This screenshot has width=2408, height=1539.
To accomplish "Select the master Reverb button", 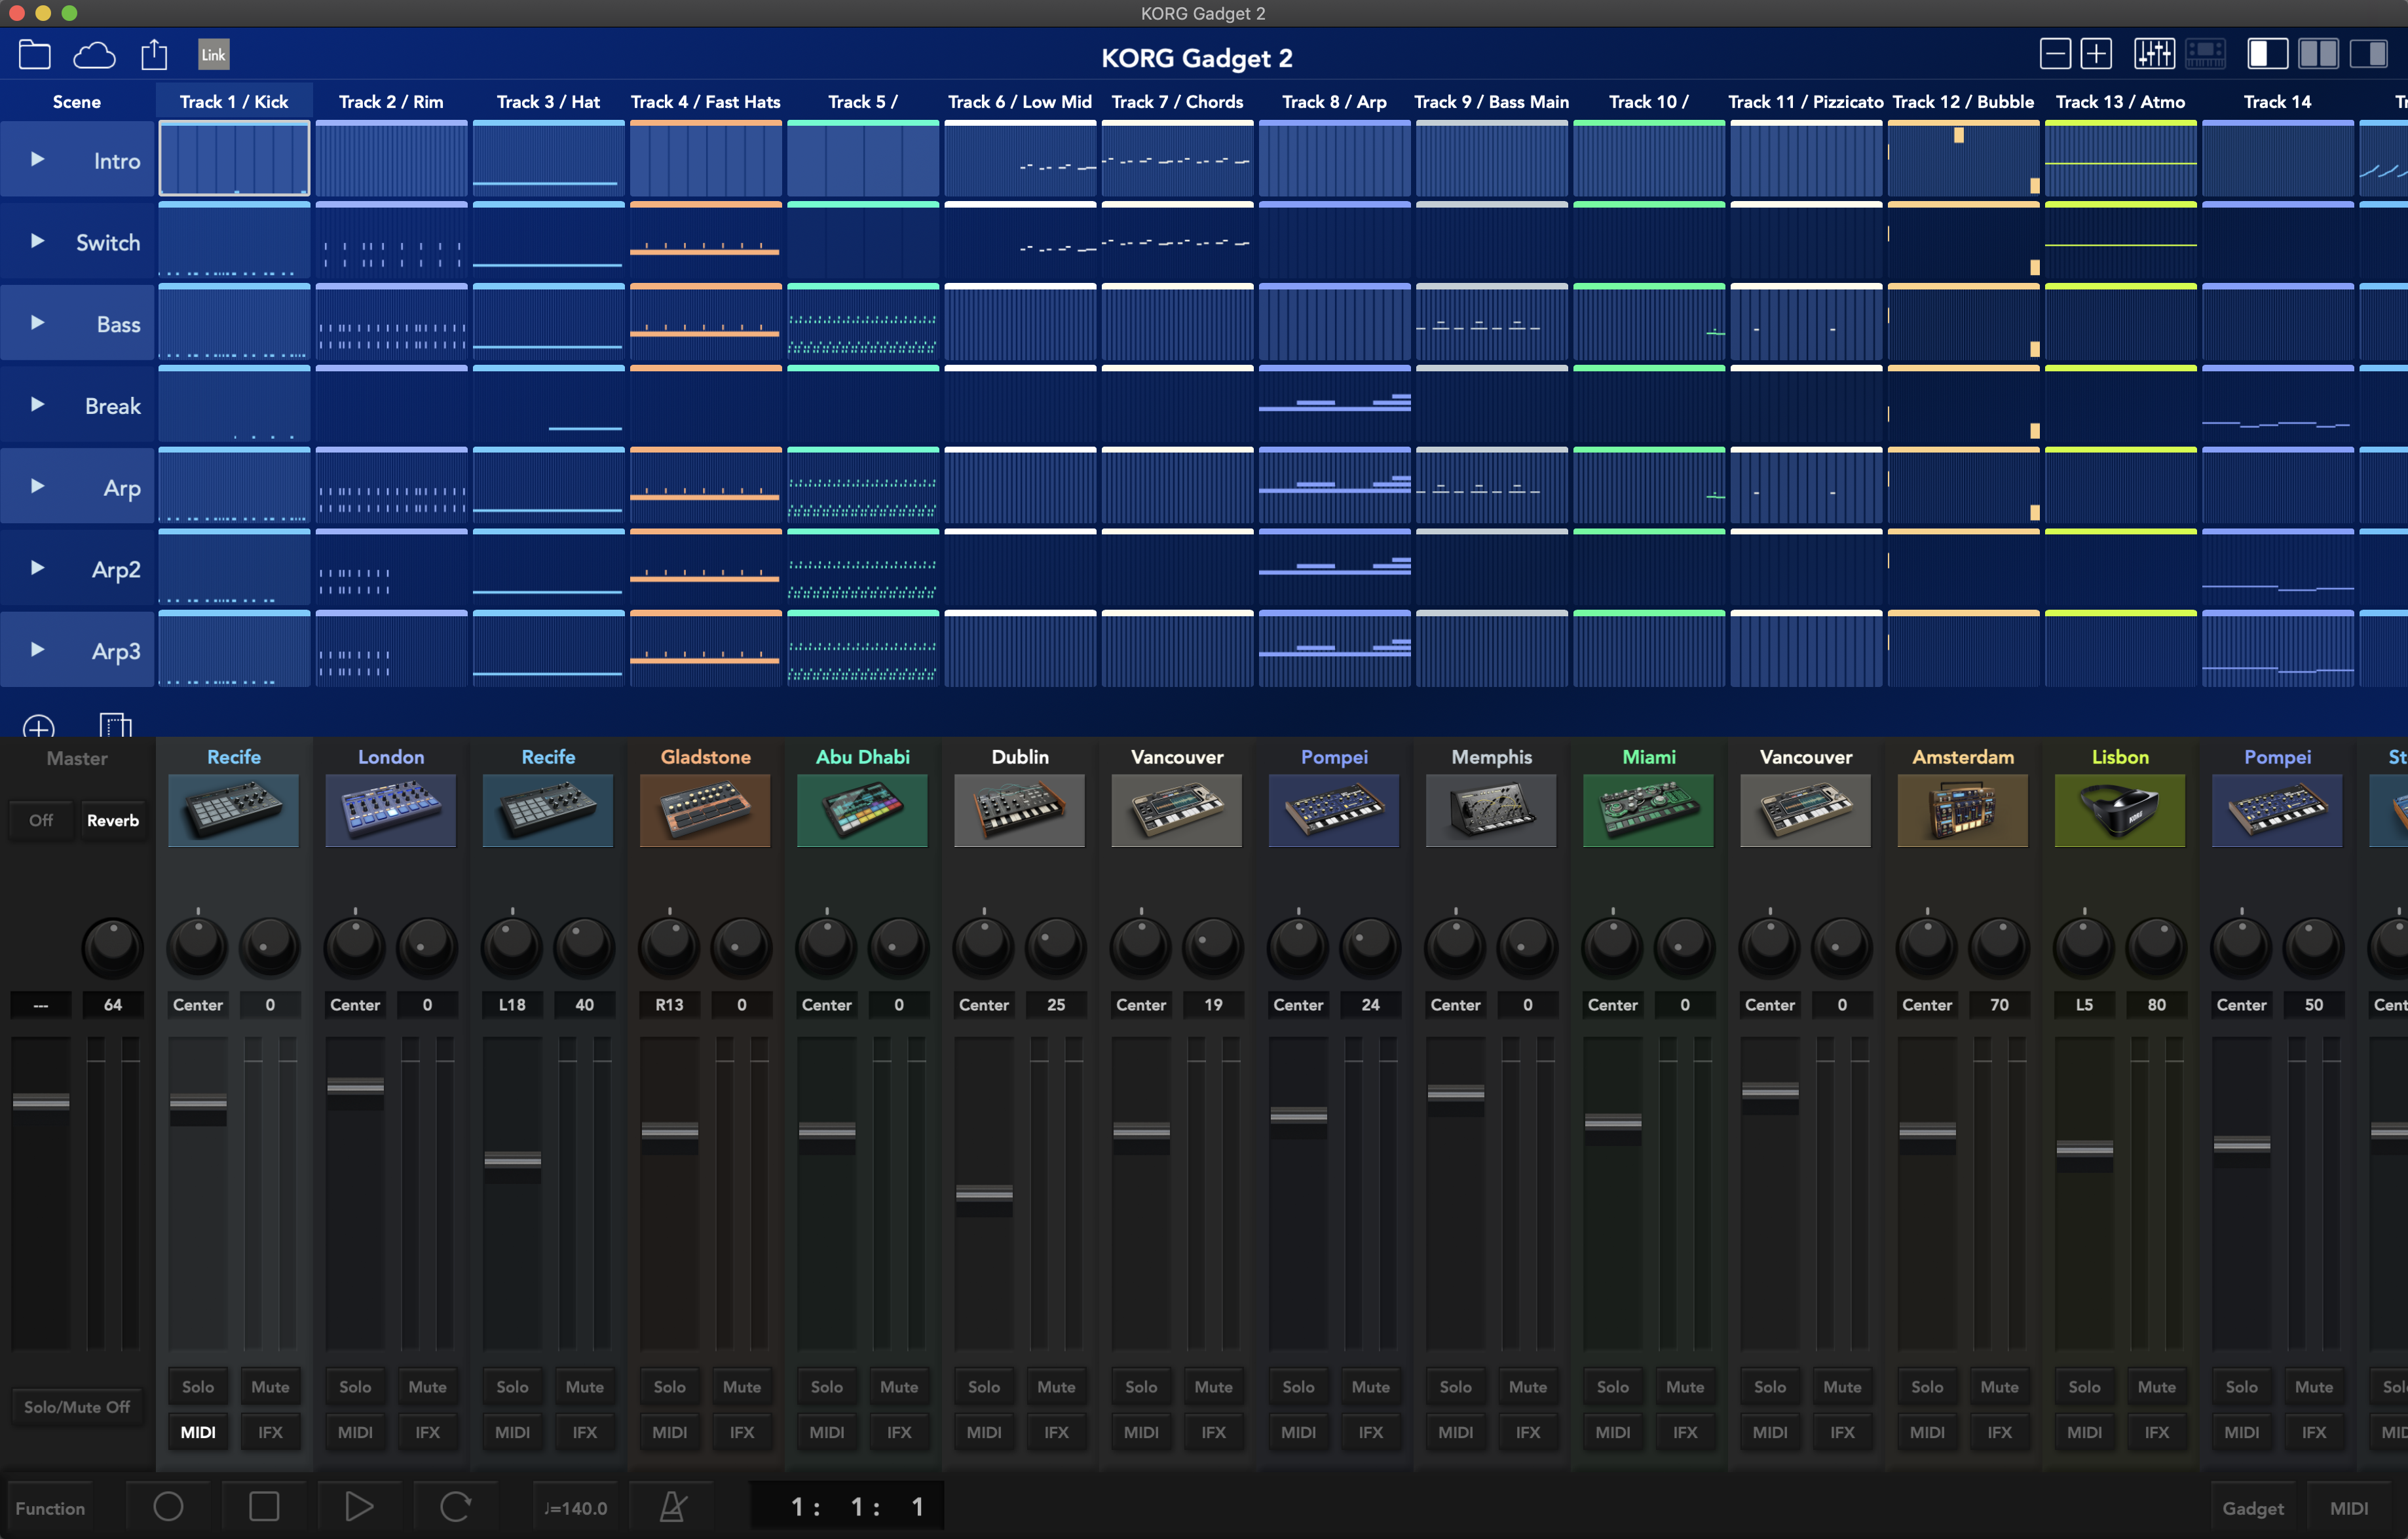I will coord(113,820).
